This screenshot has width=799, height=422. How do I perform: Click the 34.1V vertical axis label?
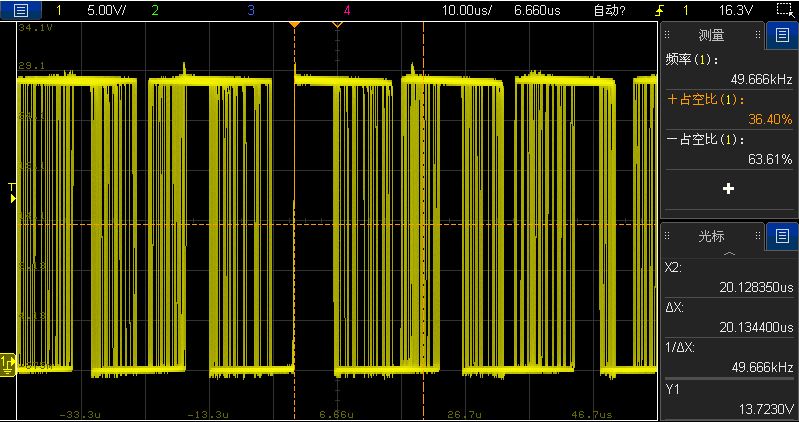tap(35, 28)
